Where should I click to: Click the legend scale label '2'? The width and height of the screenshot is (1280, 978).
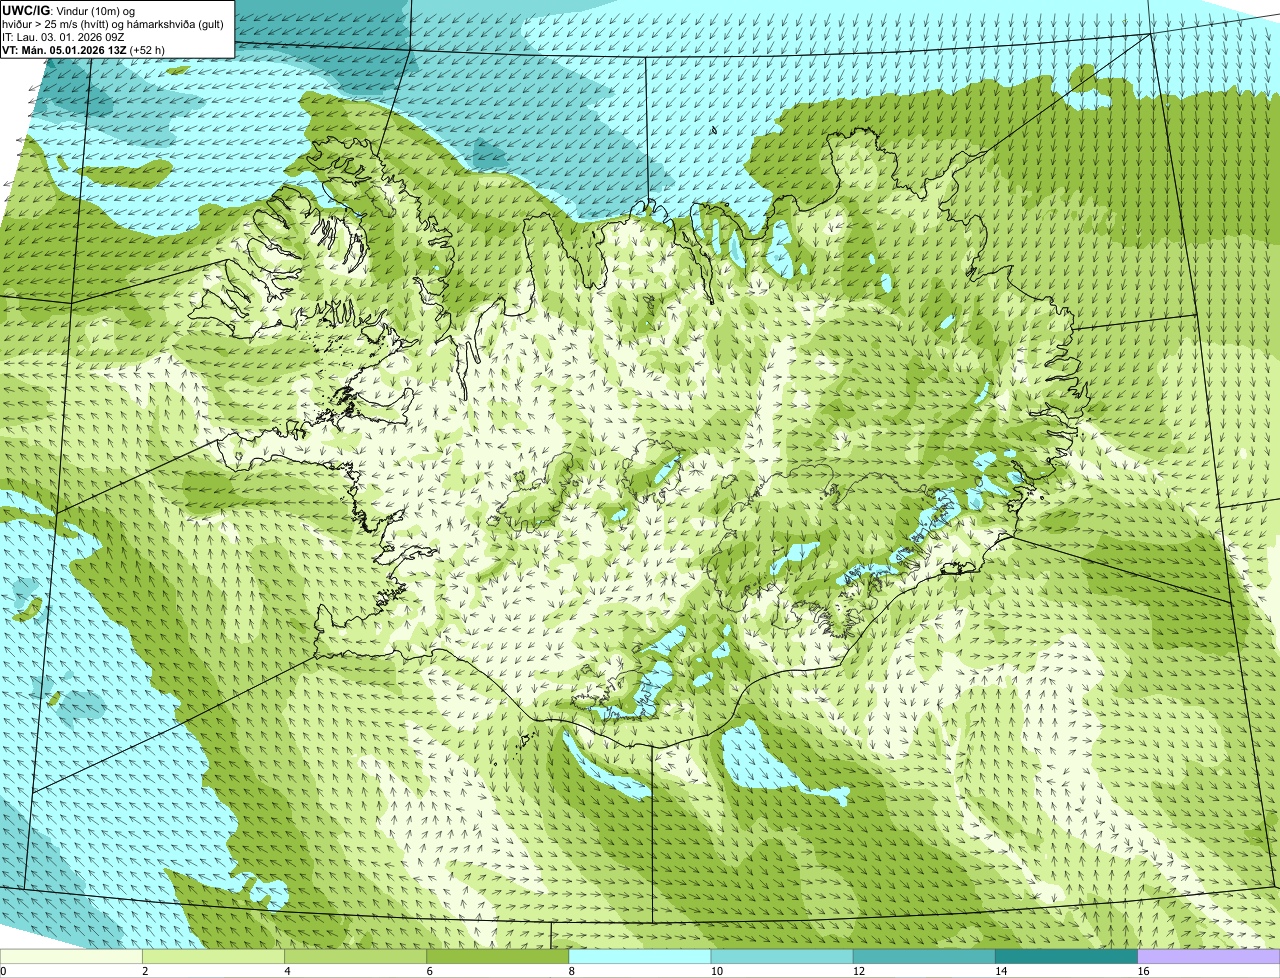point(145,971)
